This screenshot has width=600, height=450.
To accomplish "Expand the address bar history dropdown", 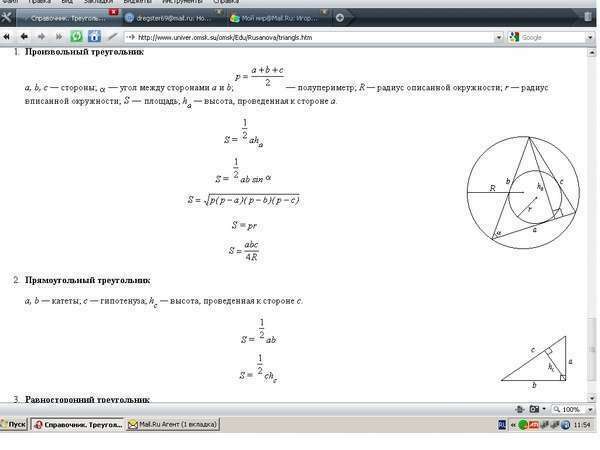I will pyautogui.click(x=499, y=38).
